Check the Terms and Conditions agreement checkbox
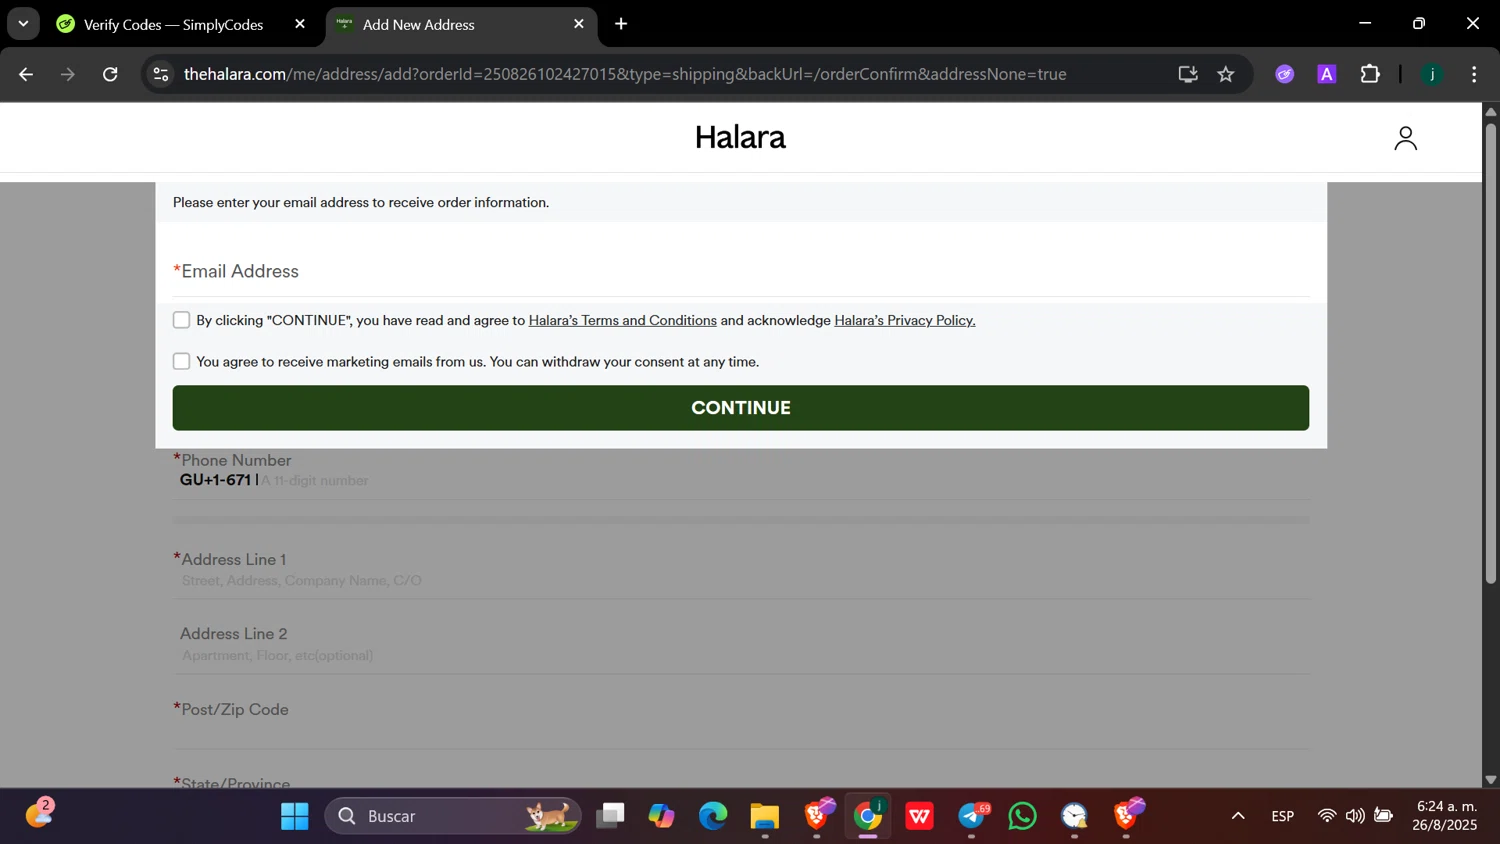 coord(181,320)
